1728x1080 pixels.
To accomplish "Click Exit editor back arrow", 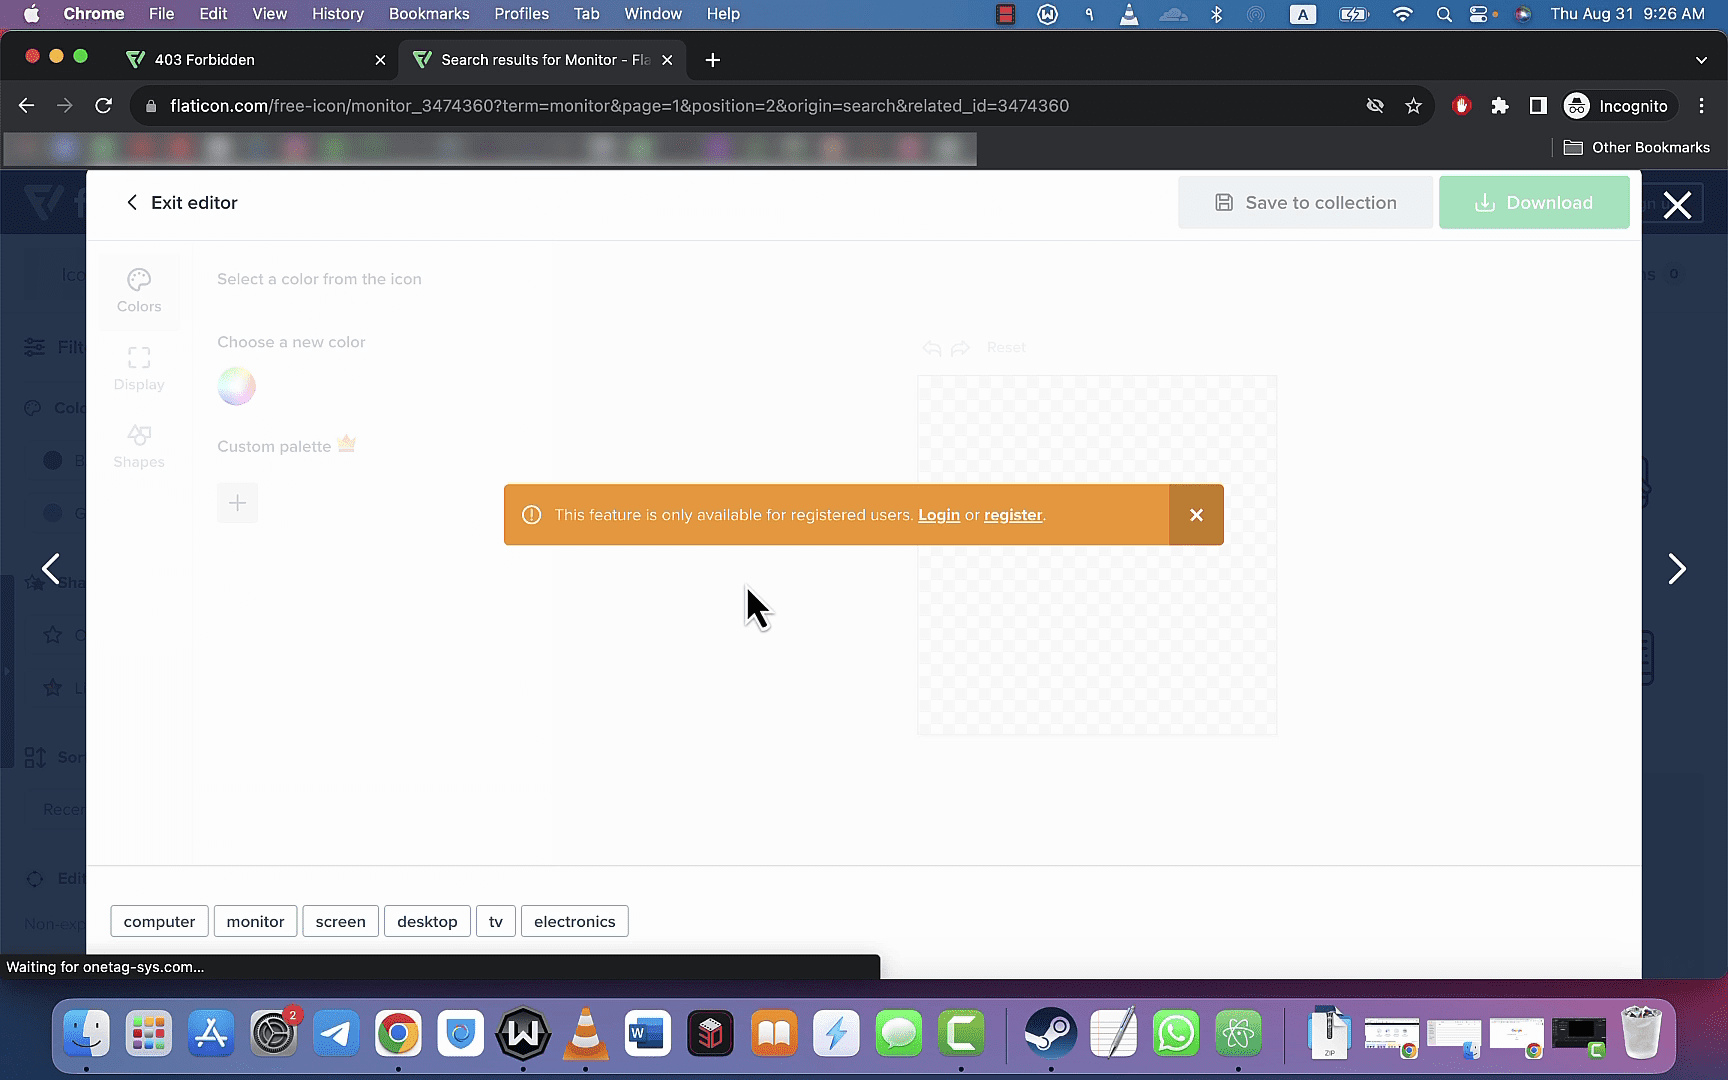I will tap(132, 203).
